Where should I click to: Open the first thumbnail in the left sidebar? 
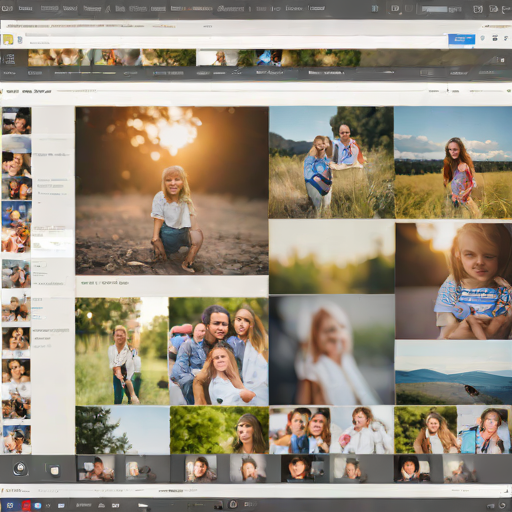click(17, 121)
